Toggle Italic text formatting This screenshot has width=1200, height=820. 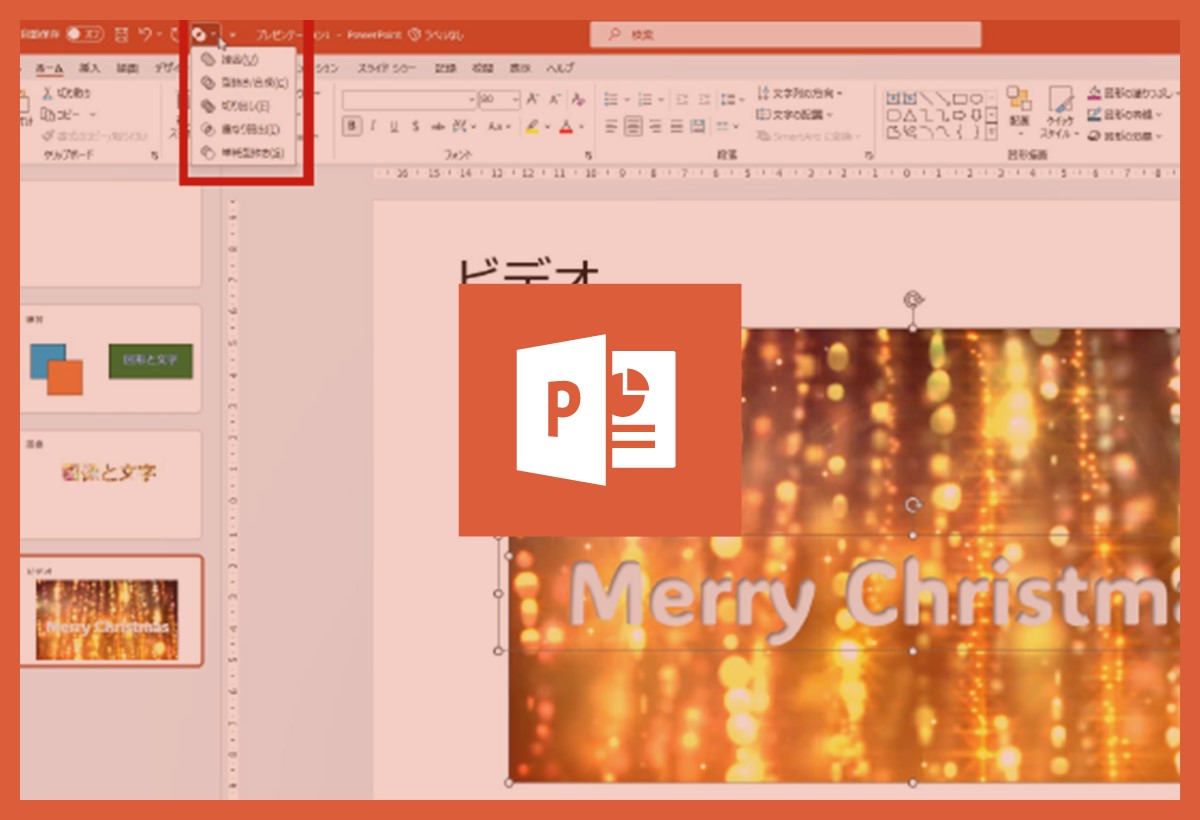pyautogui.click(x=373, y=126)
